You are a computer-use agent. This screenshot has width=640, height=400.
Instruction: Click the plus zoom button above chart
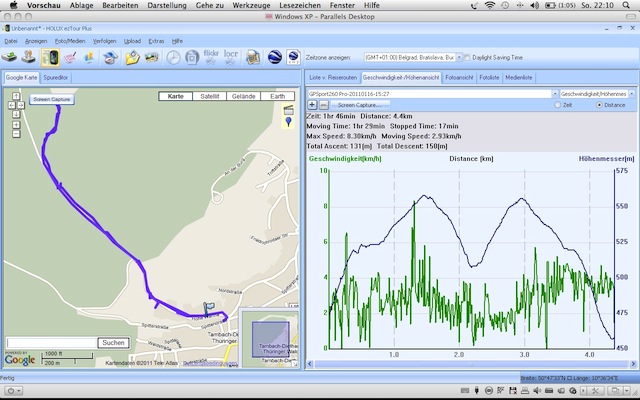[311, 104]
